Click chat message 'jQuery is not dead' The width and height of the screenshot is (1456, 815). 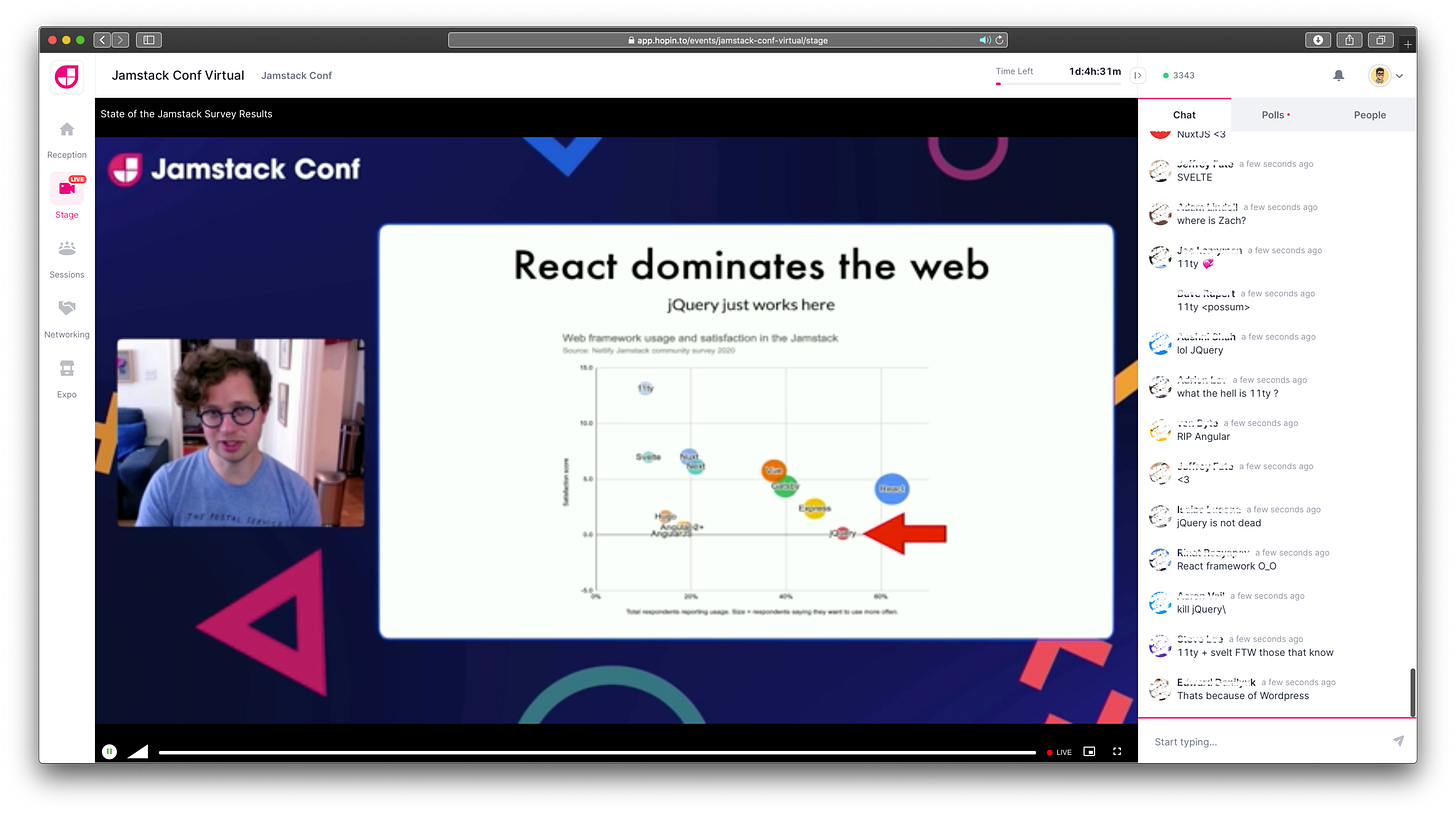(x=1219, y=523)
